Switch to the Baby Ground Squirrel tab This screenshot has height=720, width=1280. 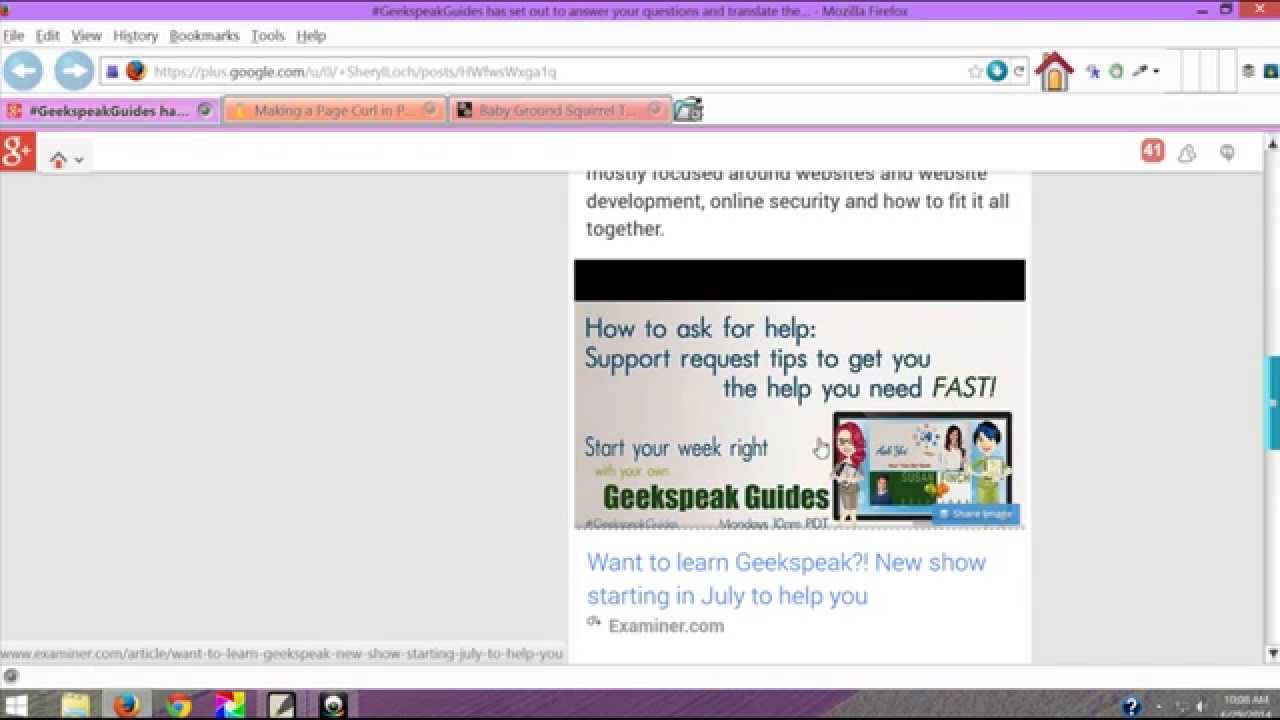coord(558,110)
